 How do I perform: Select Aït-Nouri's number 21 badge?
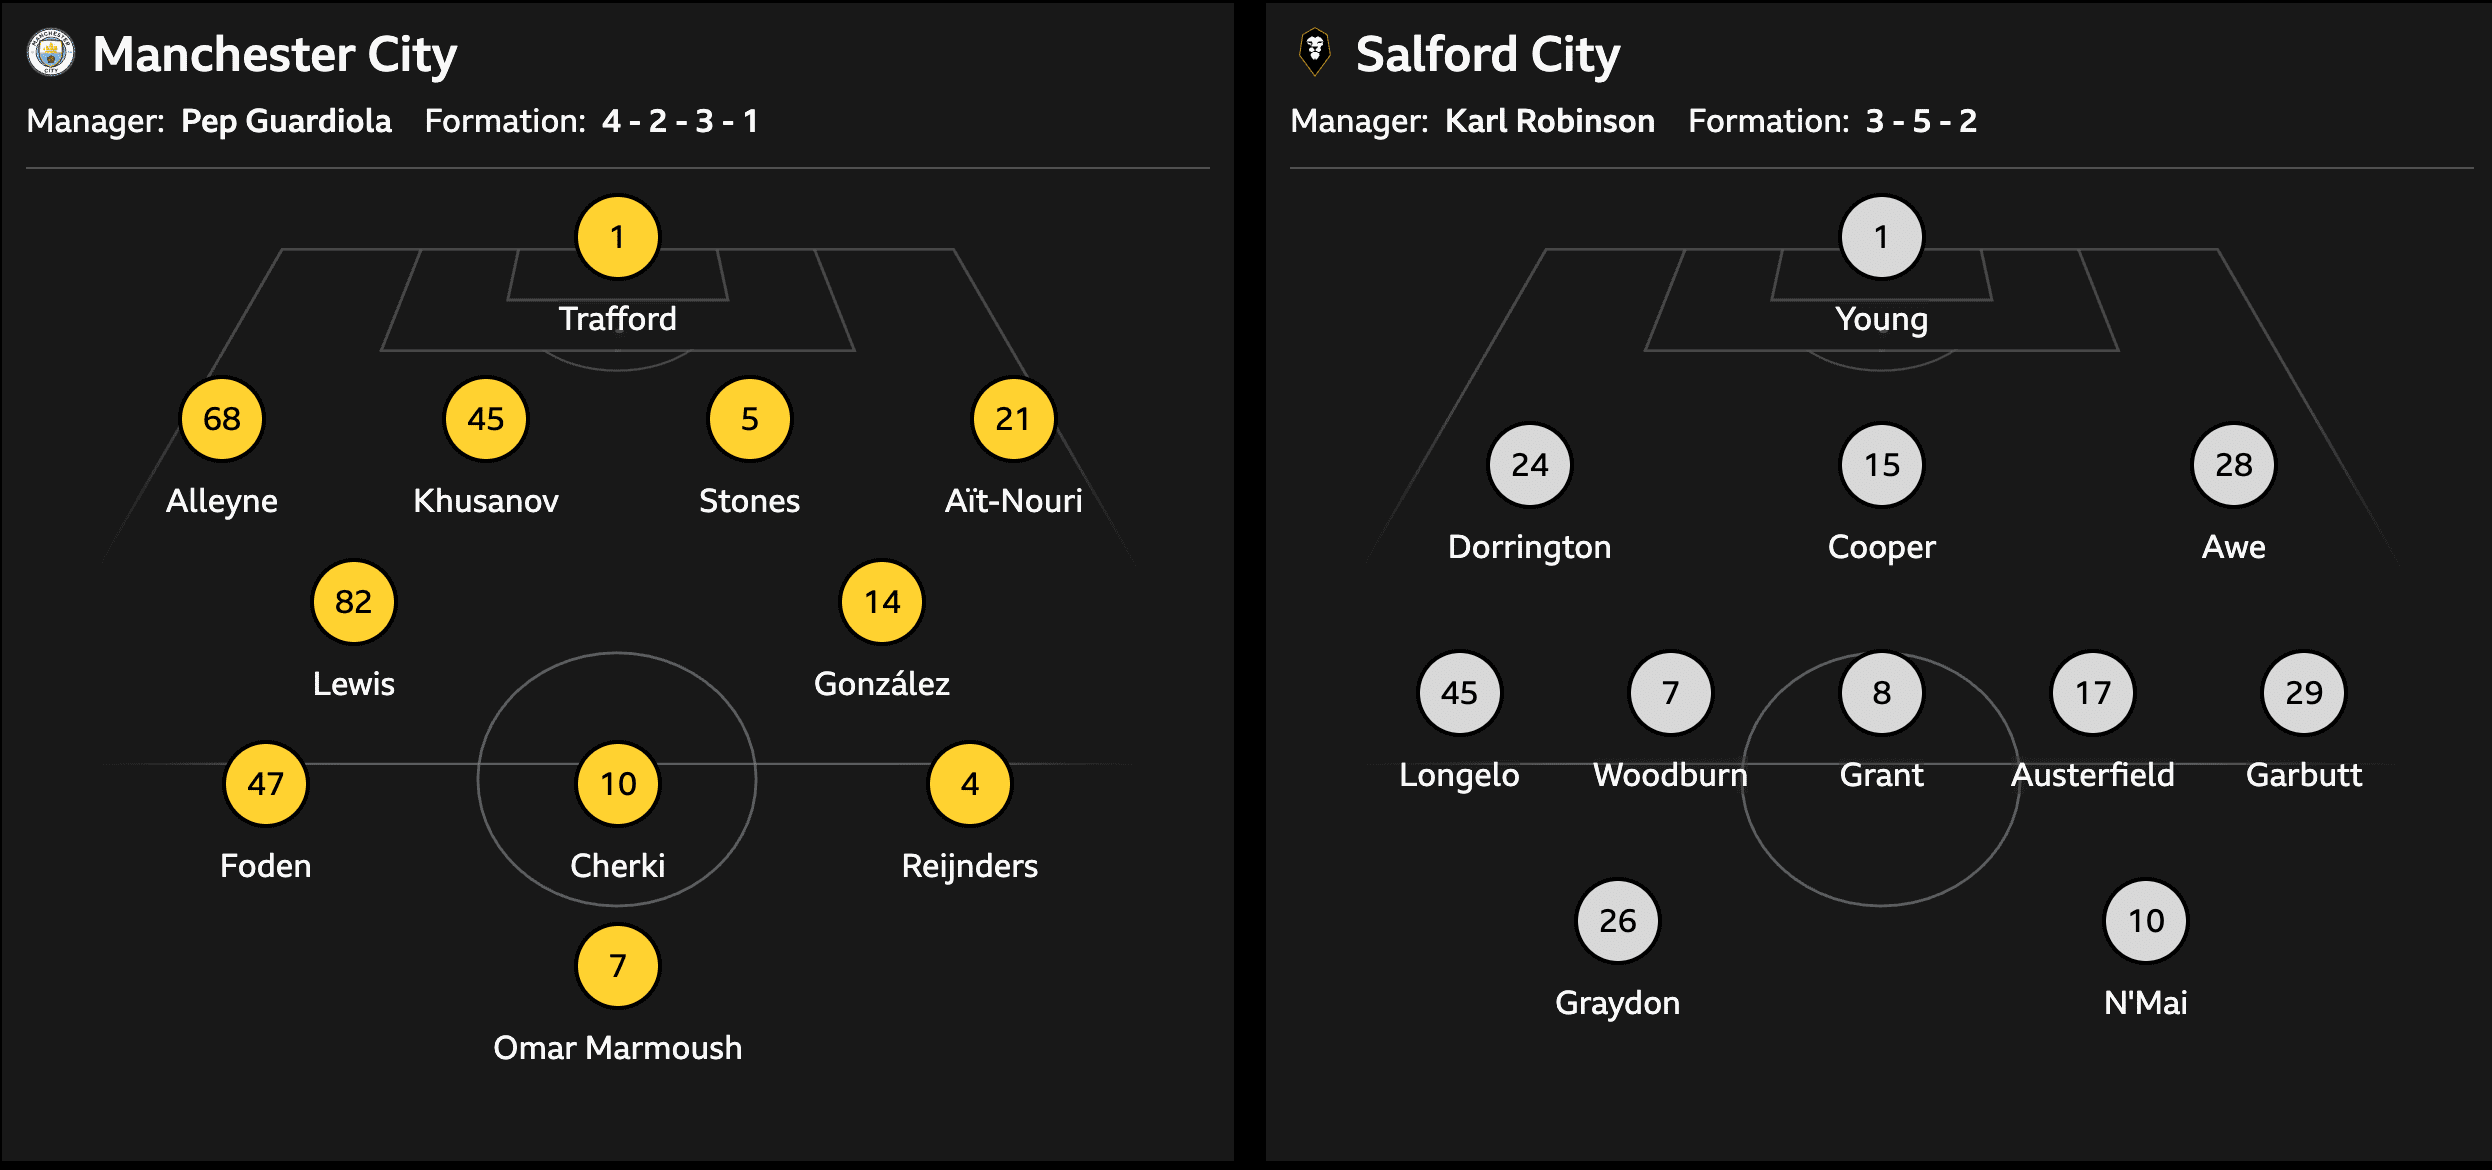click(1013, 419)
